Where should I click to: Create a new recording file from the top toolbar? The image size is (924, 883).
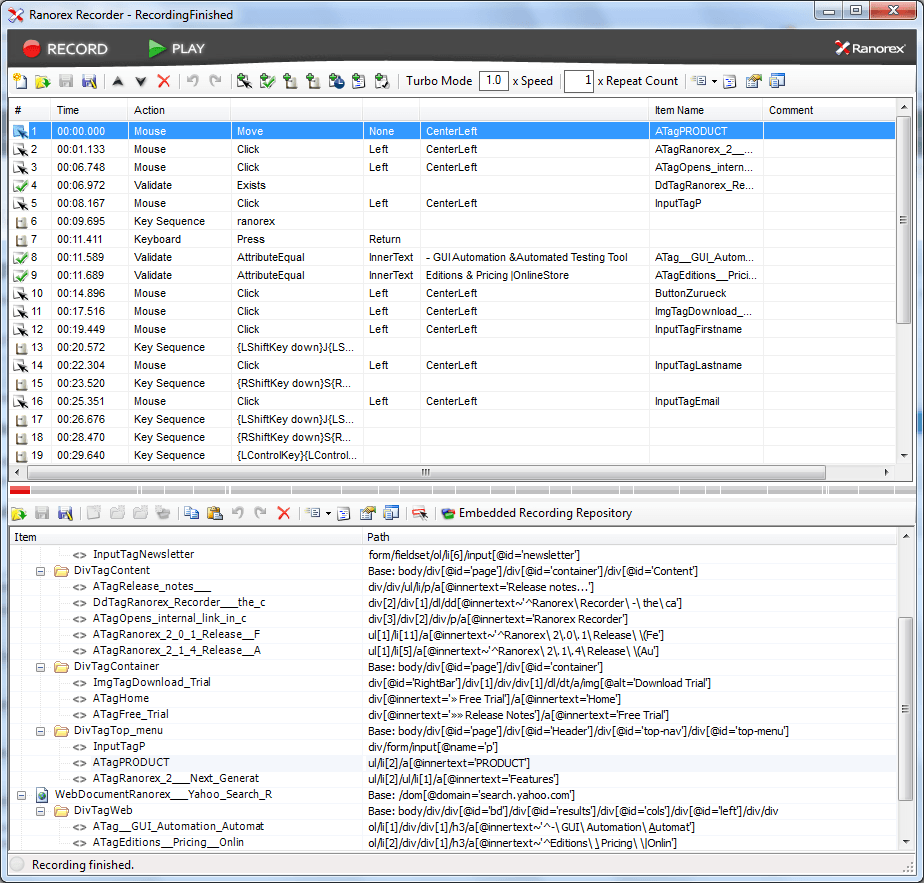tap(19, 81)
